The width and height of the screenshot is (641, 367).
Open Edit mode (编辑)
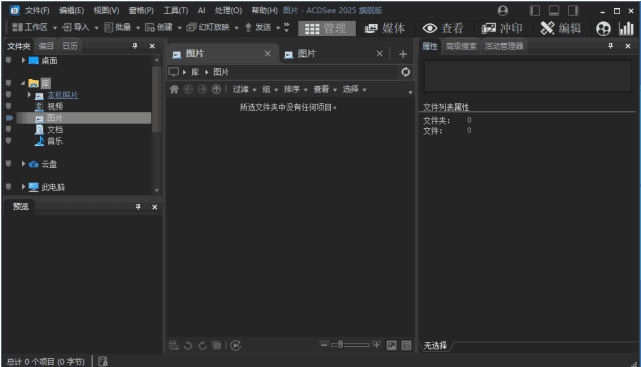tap(561, 28)
